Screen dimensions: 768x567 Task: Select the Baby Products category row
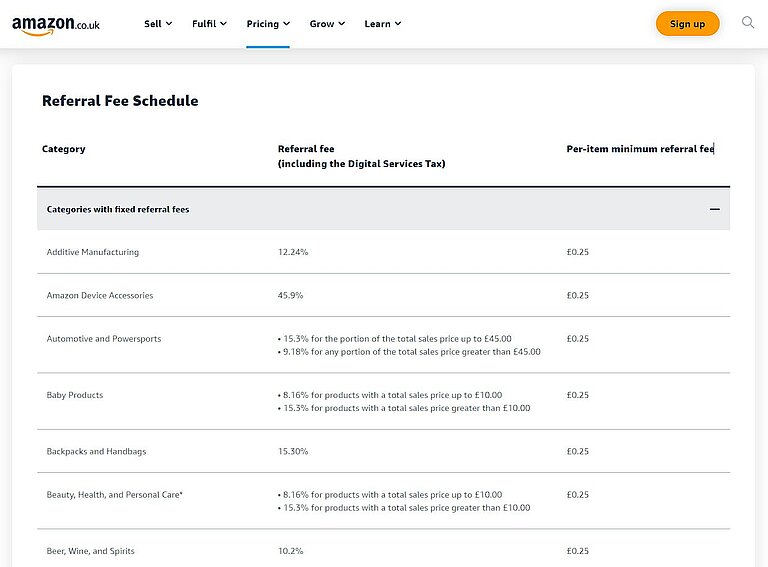tap(75, 395)
